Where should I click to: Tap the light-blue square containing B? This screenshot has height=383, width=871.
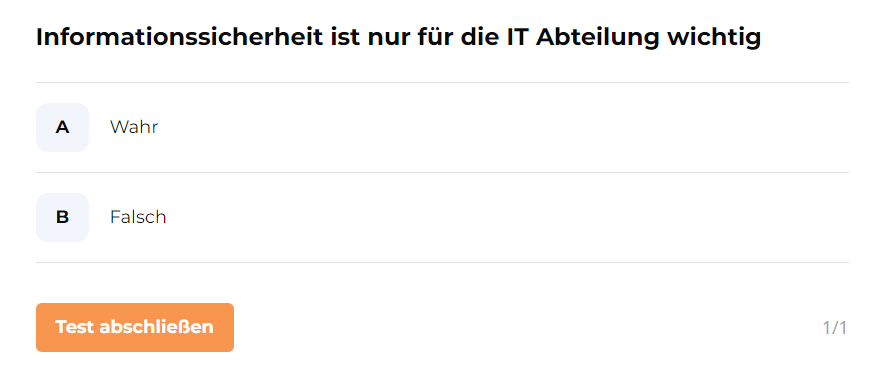pos(62,217)
